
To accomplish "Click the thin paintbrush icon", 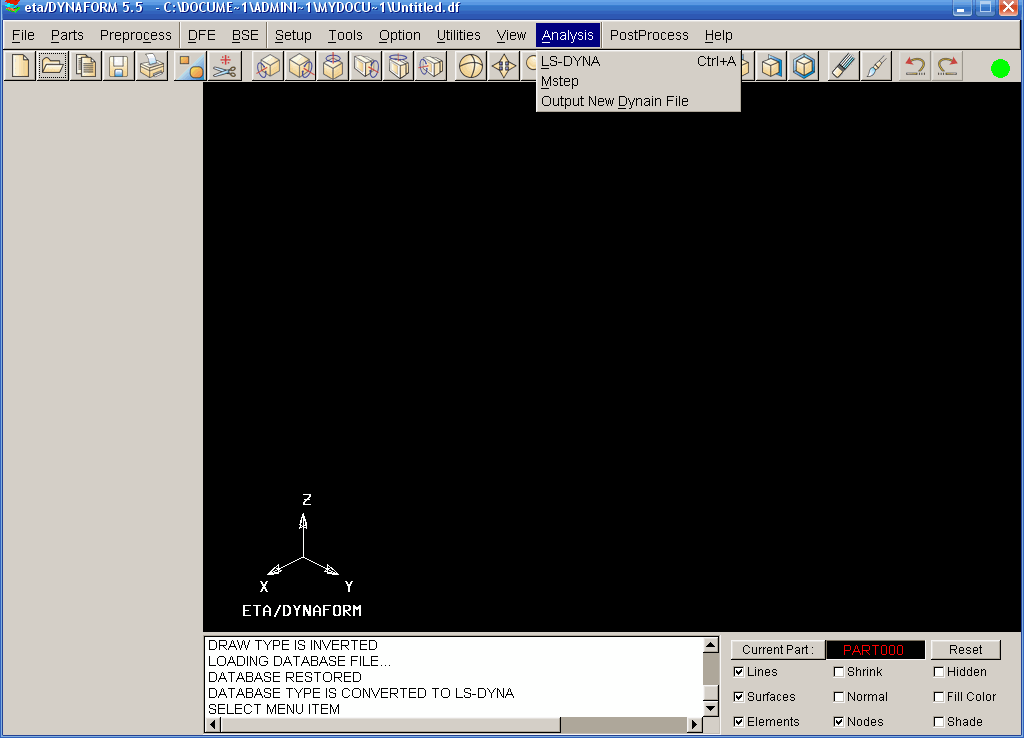I will click(x=876, y=67).
